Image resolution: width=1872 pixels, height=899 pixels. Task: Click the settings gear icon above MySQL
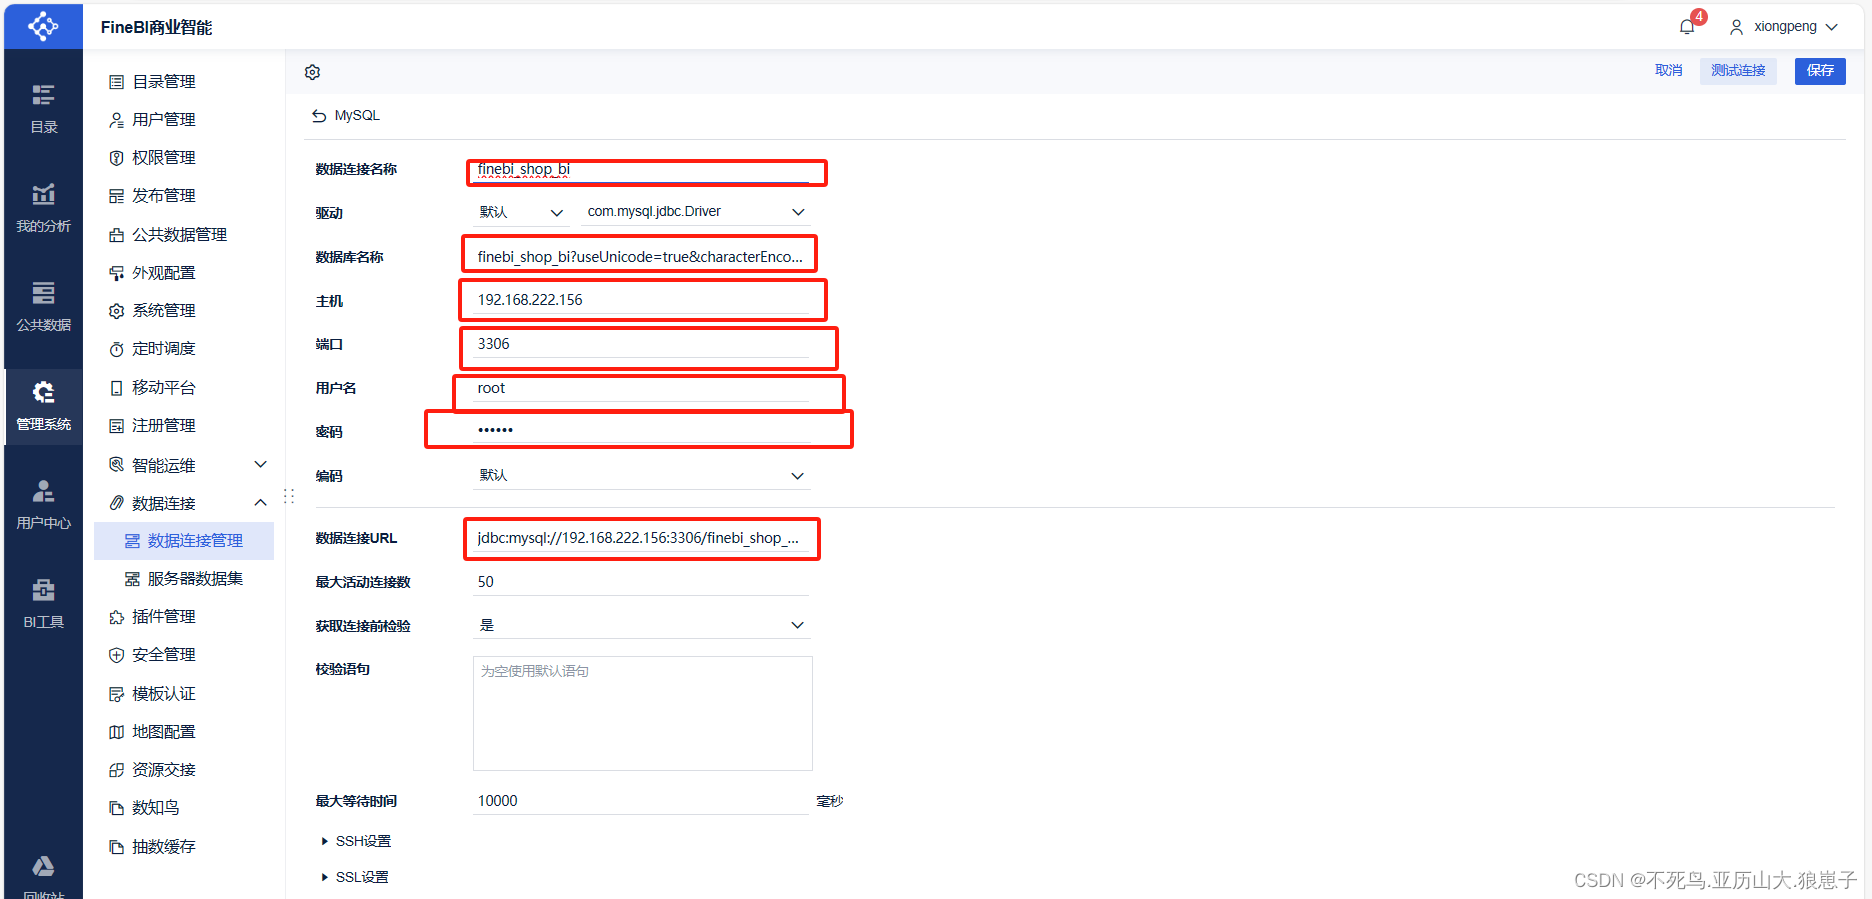pos(312,72)
